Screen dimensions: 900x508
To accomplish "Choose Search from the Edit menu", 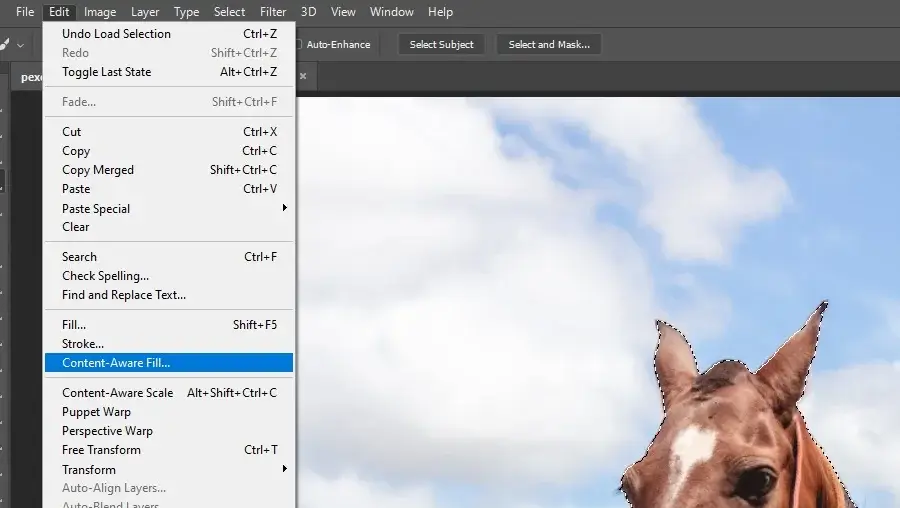I will 169,257.
